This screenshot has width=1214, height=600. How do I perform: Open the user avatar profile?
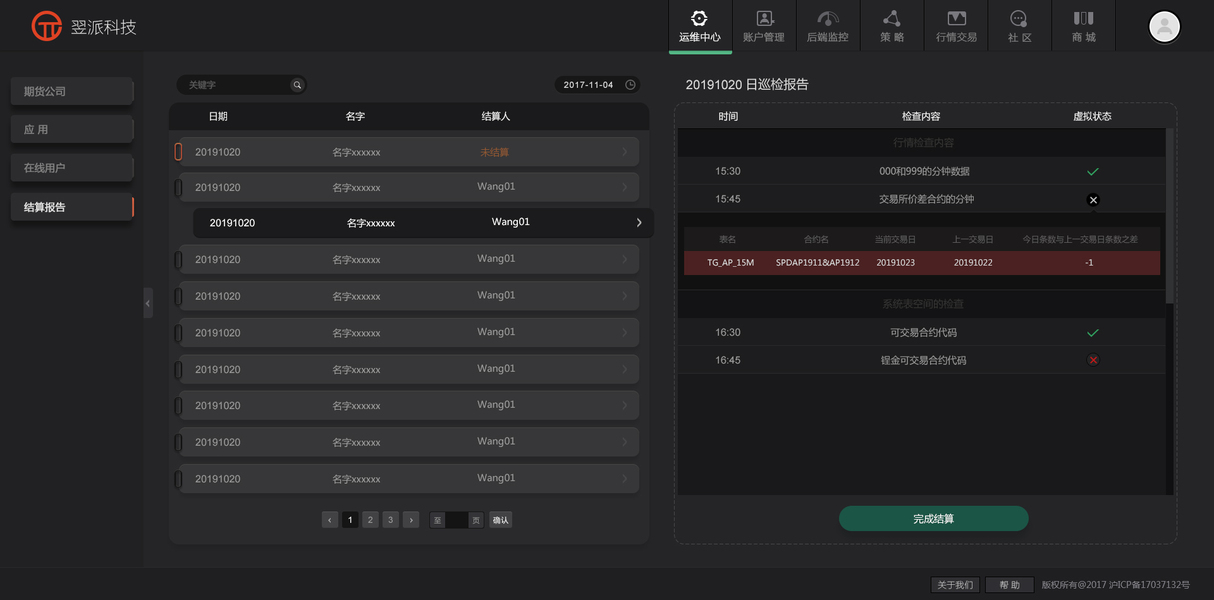point(1164,26)
